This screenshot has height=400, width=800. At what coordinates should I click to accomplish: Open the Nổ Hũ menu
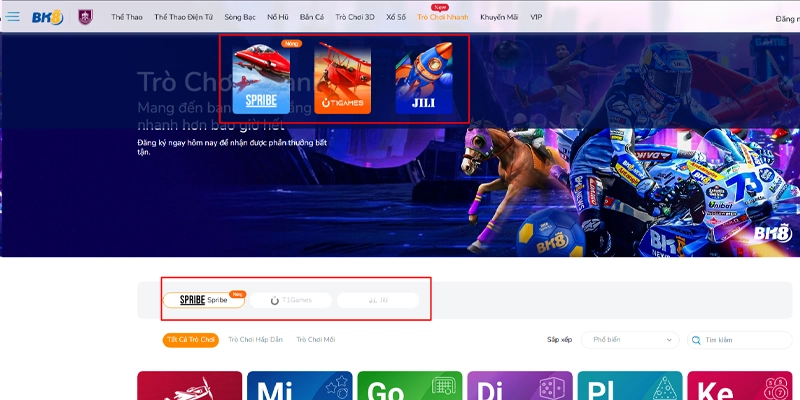click(x=278, y=17)
